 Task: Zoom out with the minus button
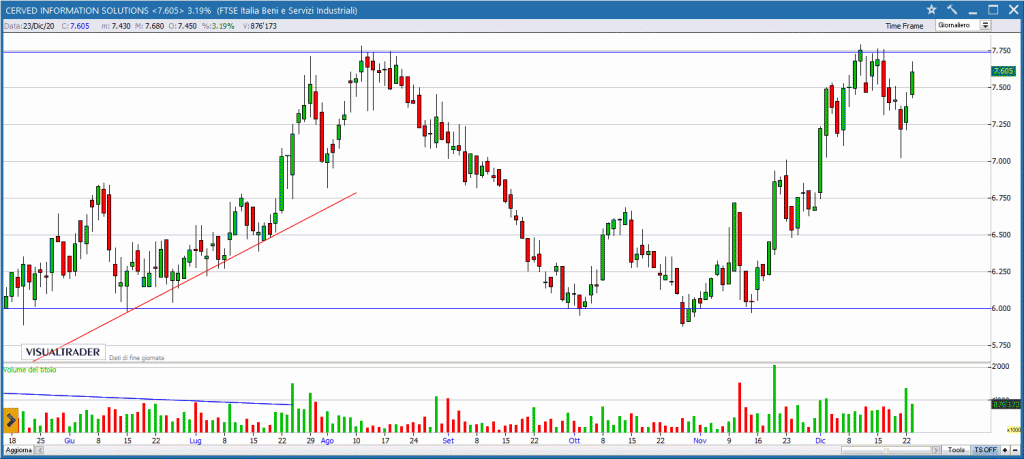[1015, 451]
